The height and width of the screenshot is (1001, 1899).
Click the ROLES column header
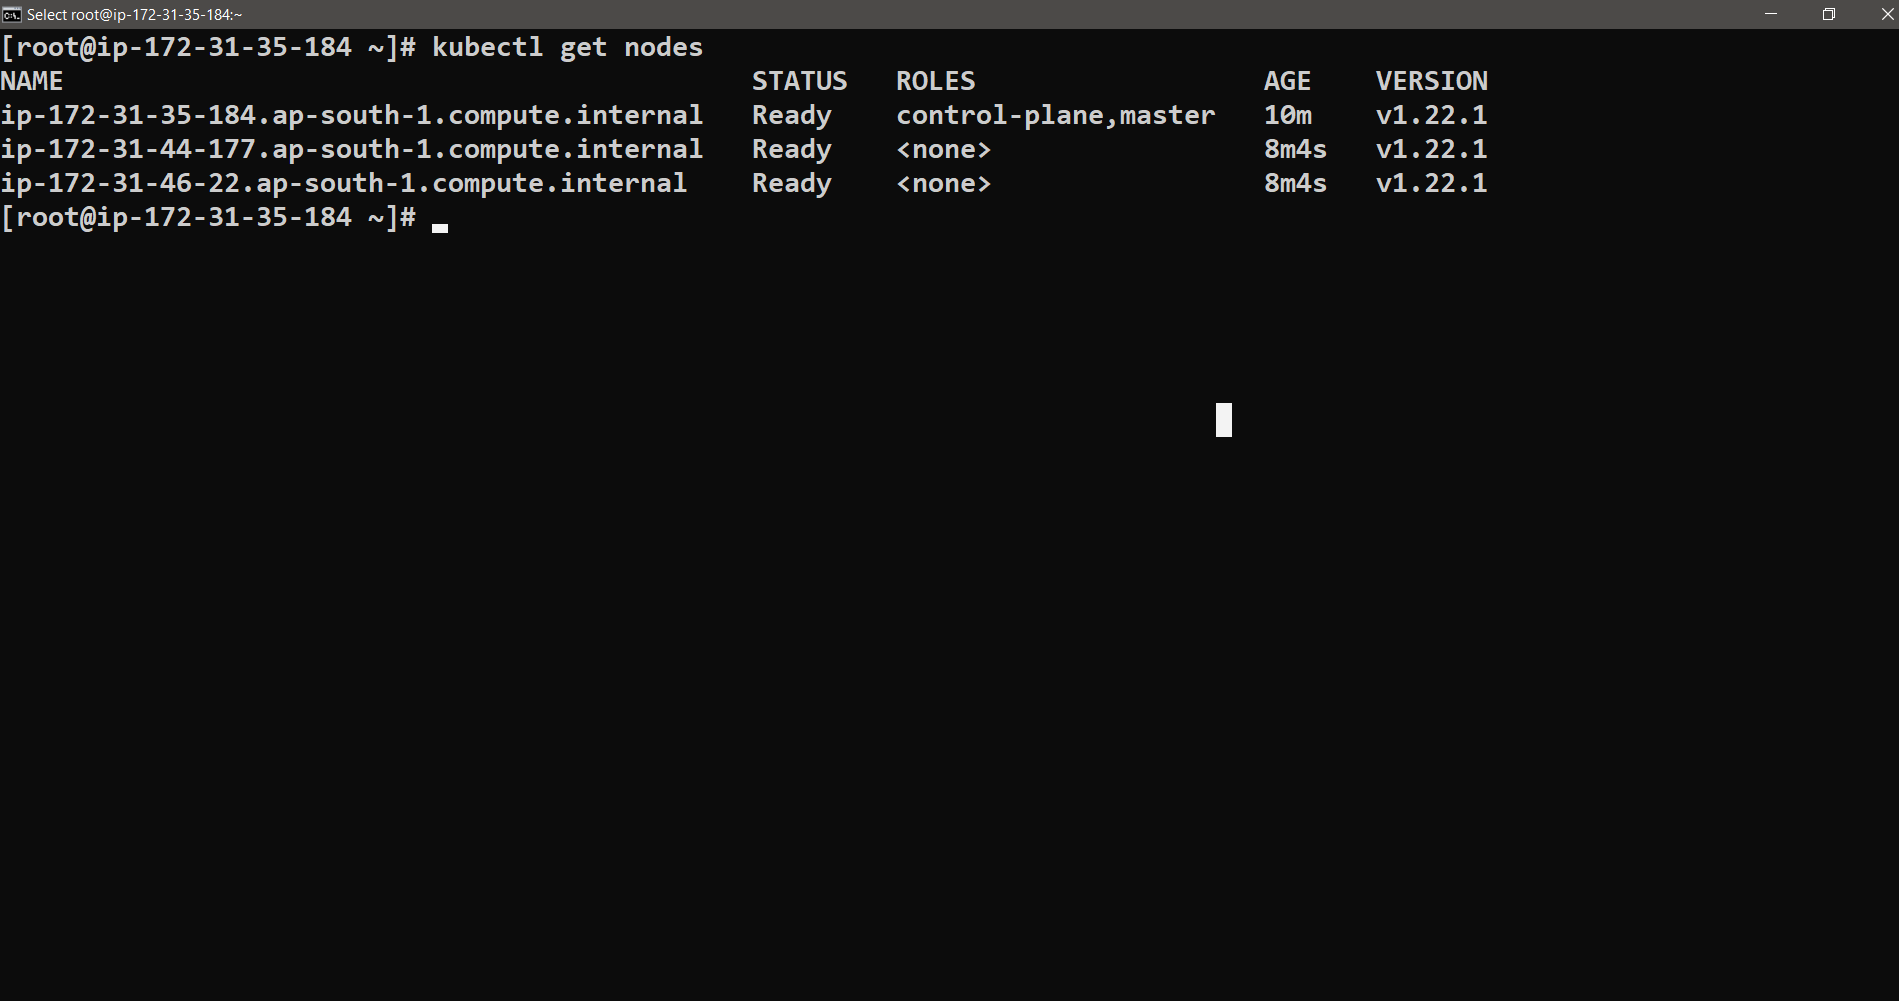point(936,81)
